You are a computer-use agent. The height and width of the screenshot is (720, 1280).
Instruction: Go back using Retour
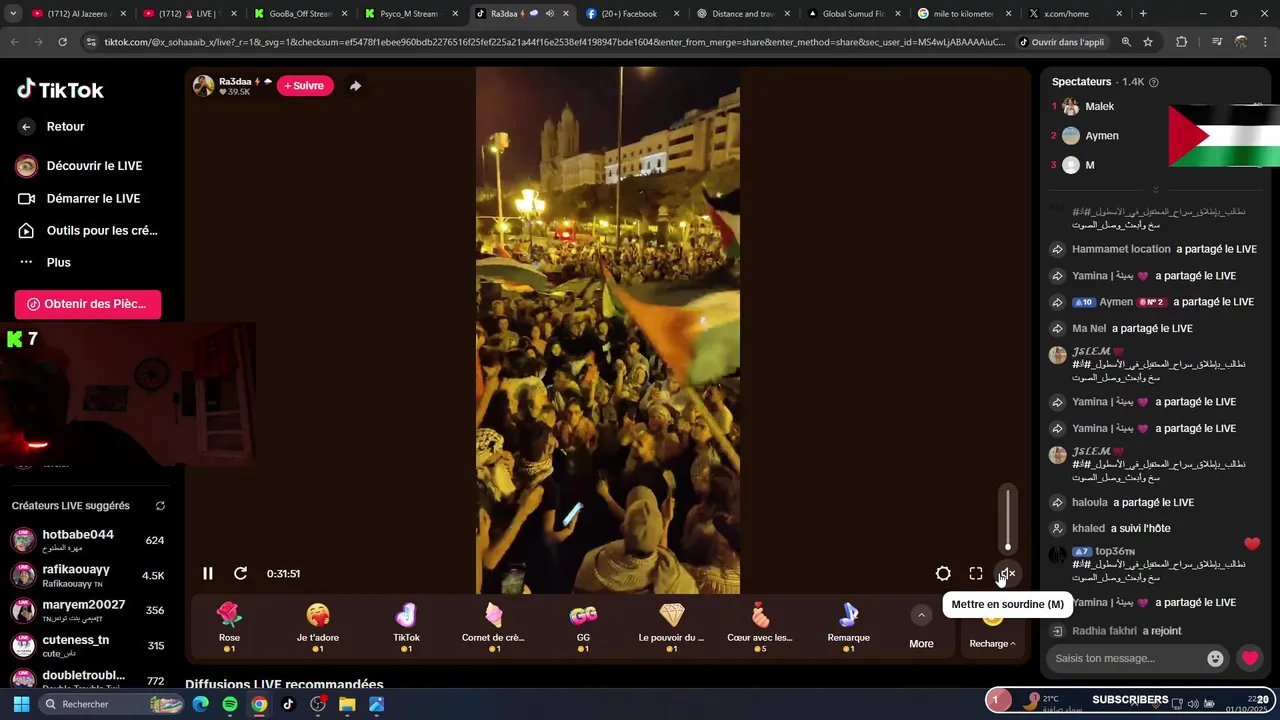[x=52, y=127]
